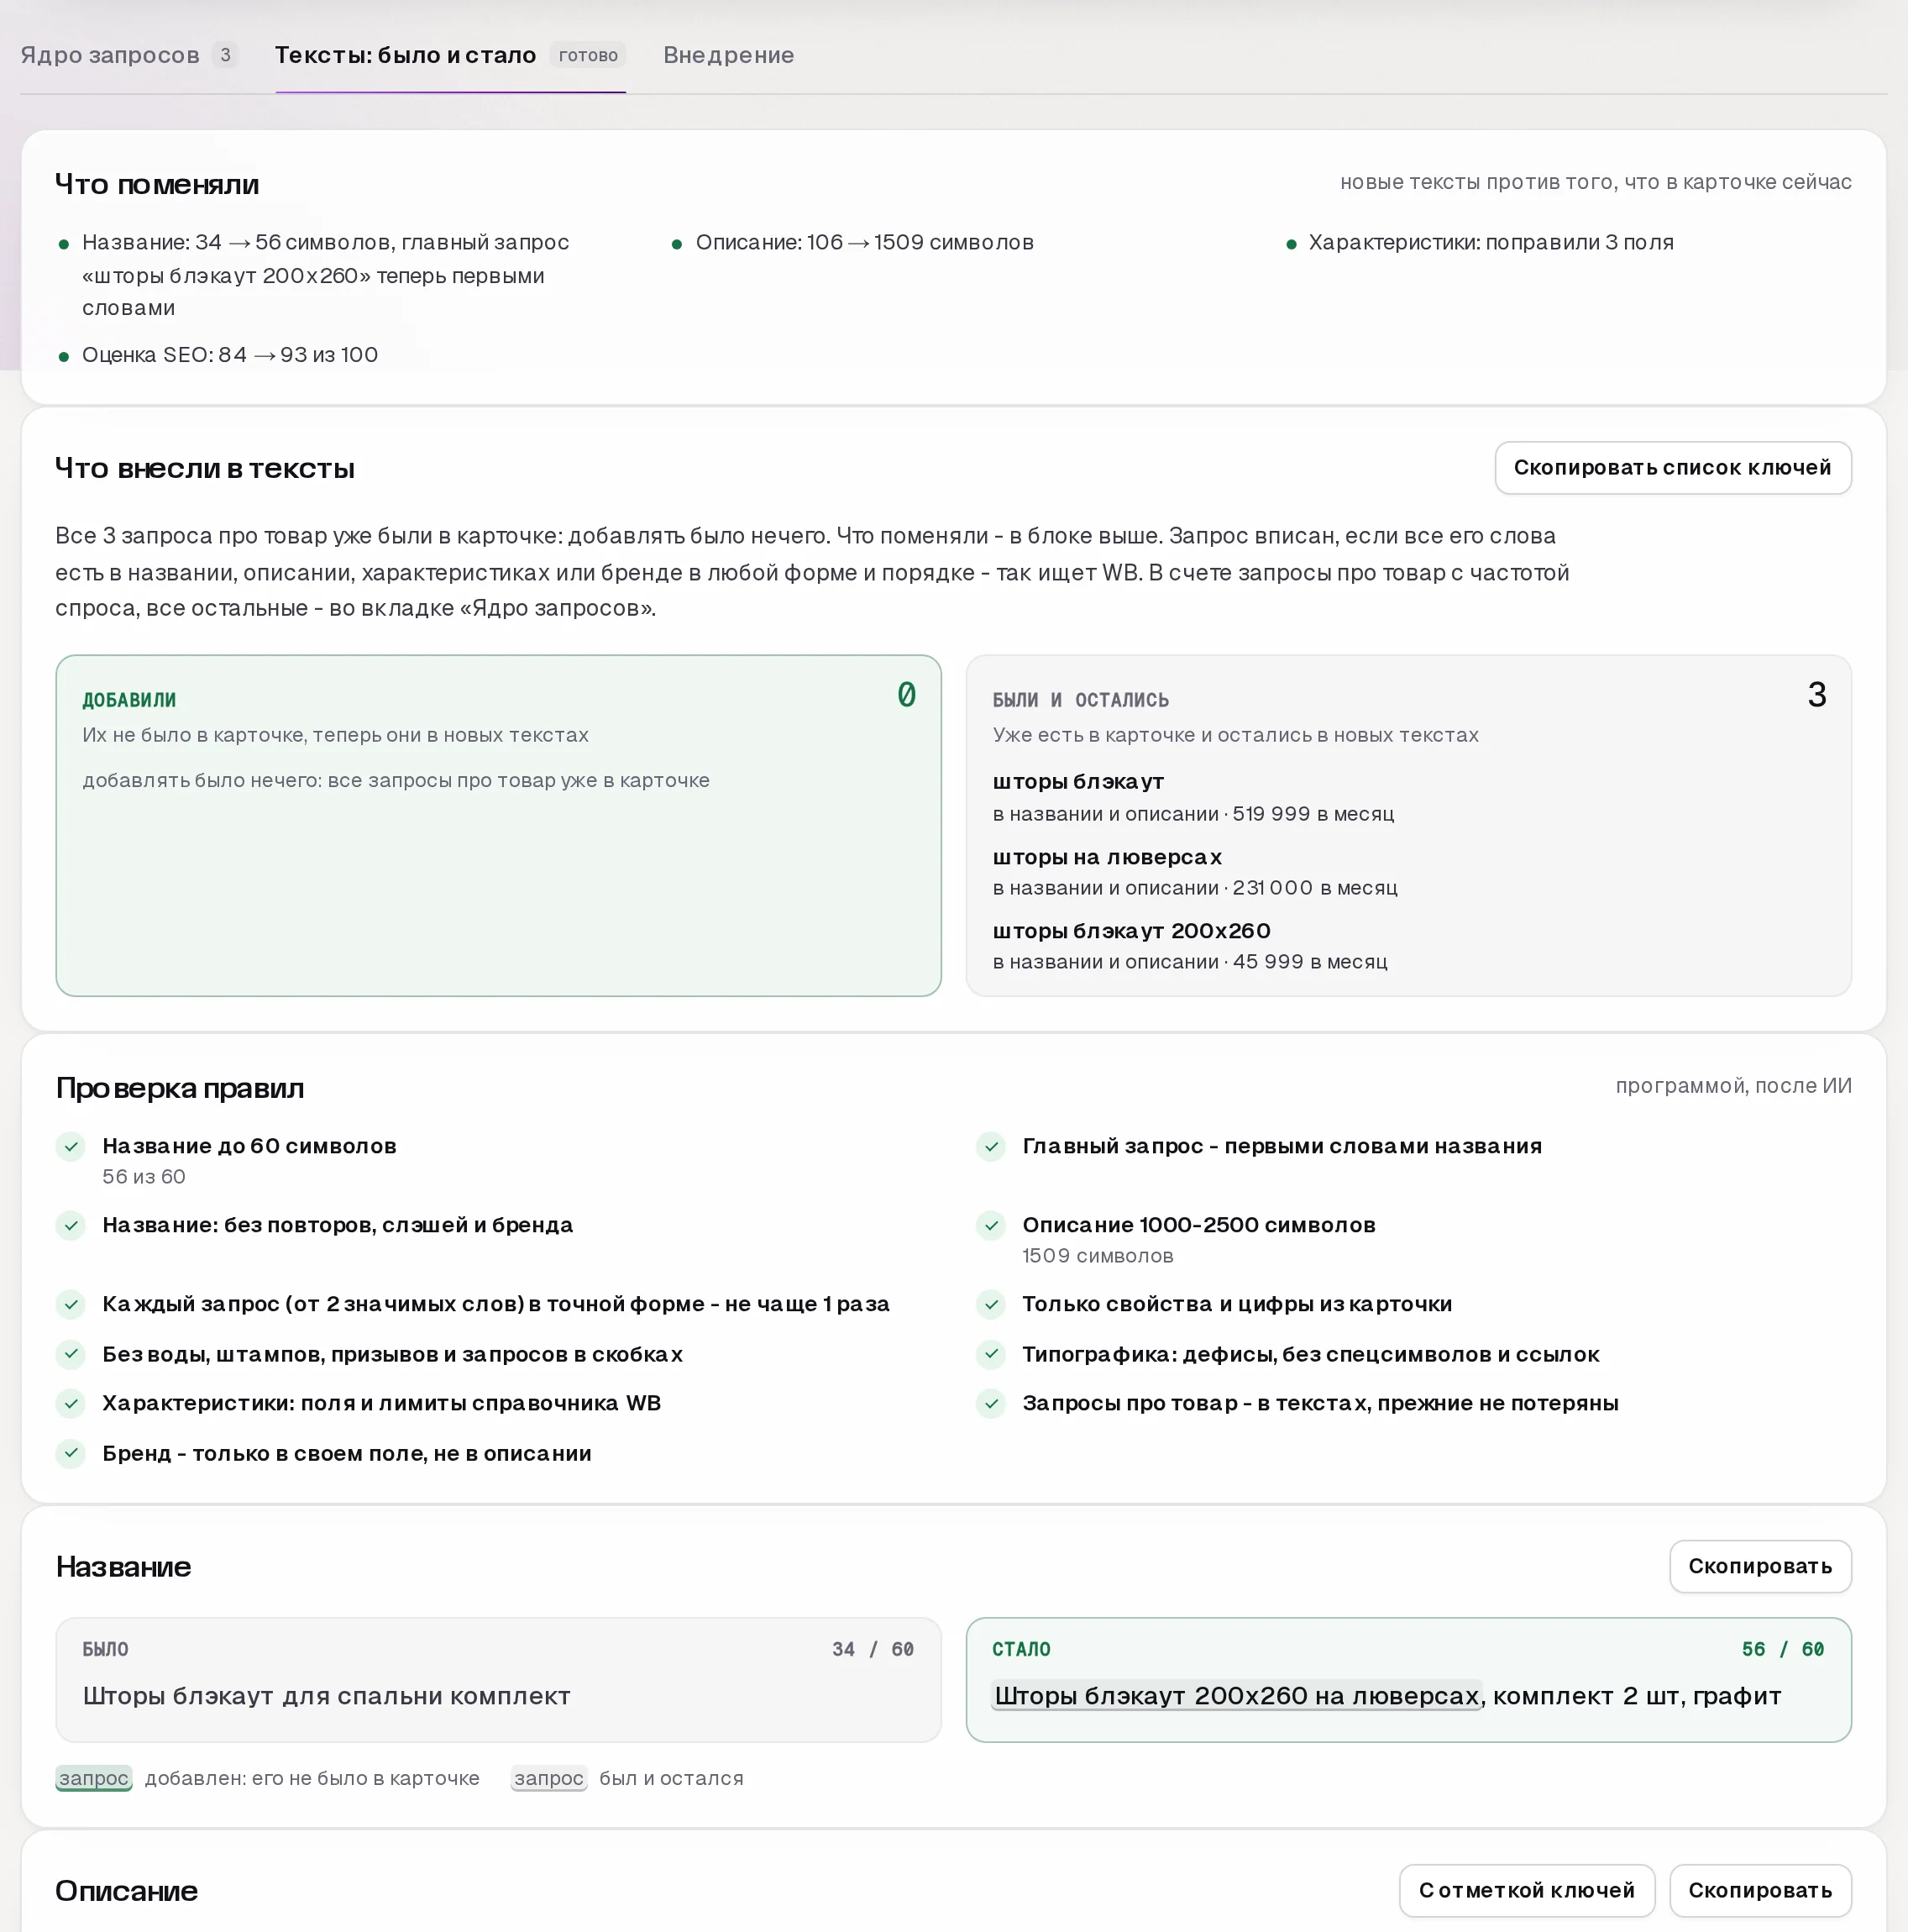Open the «Ядро запросов» tab
Image resolution: width=1908 pixels, height=1932 pixels.
pyautogui.click(x=129, y=55)
